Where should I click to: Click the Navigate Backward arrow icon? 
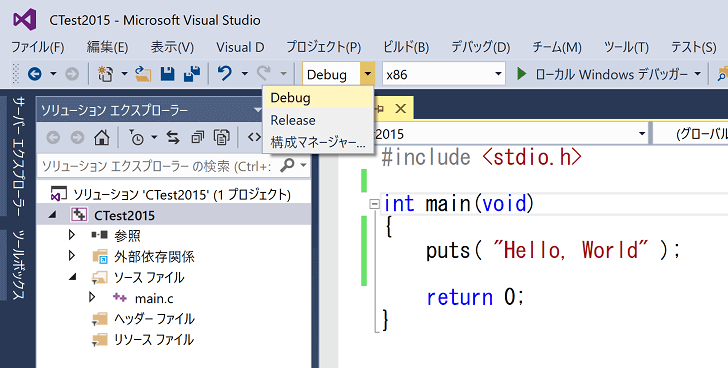click(35, 74)
